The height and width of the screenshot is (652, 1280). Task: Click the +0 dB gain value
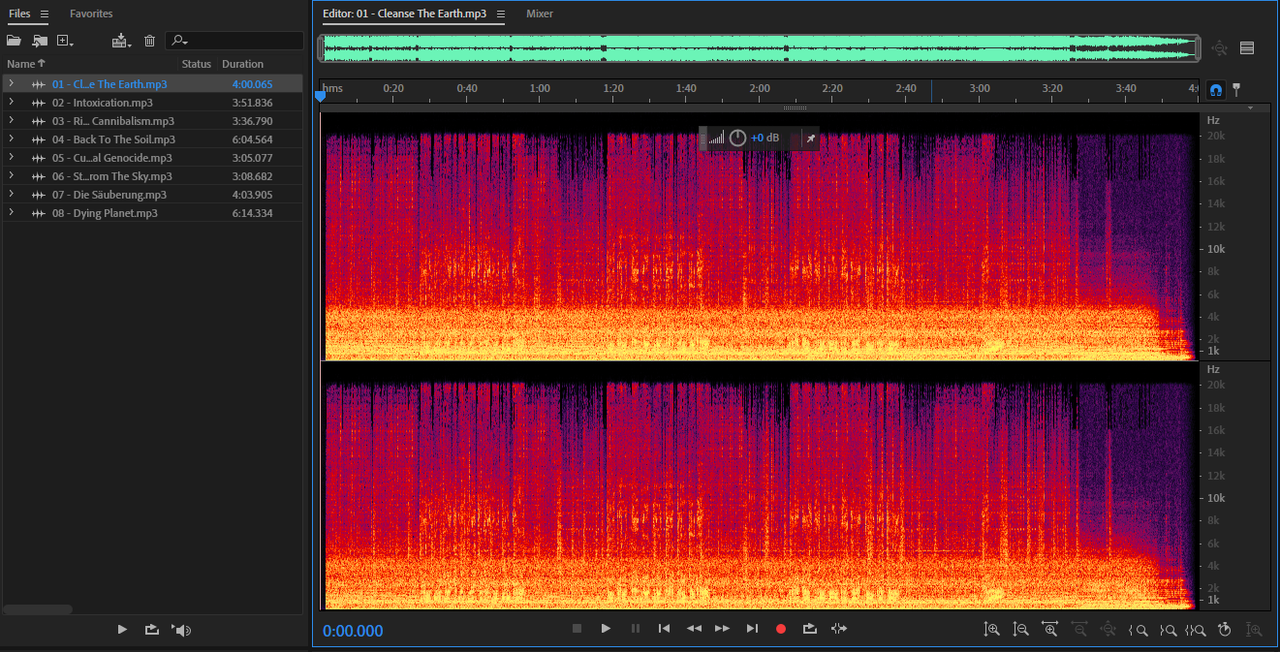(765, 138)
